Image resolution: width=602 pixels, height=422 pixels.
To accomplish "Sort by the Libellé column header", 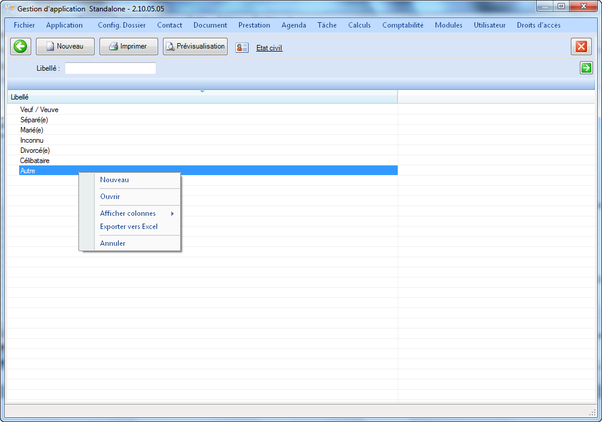I will (x=200, y=97).
